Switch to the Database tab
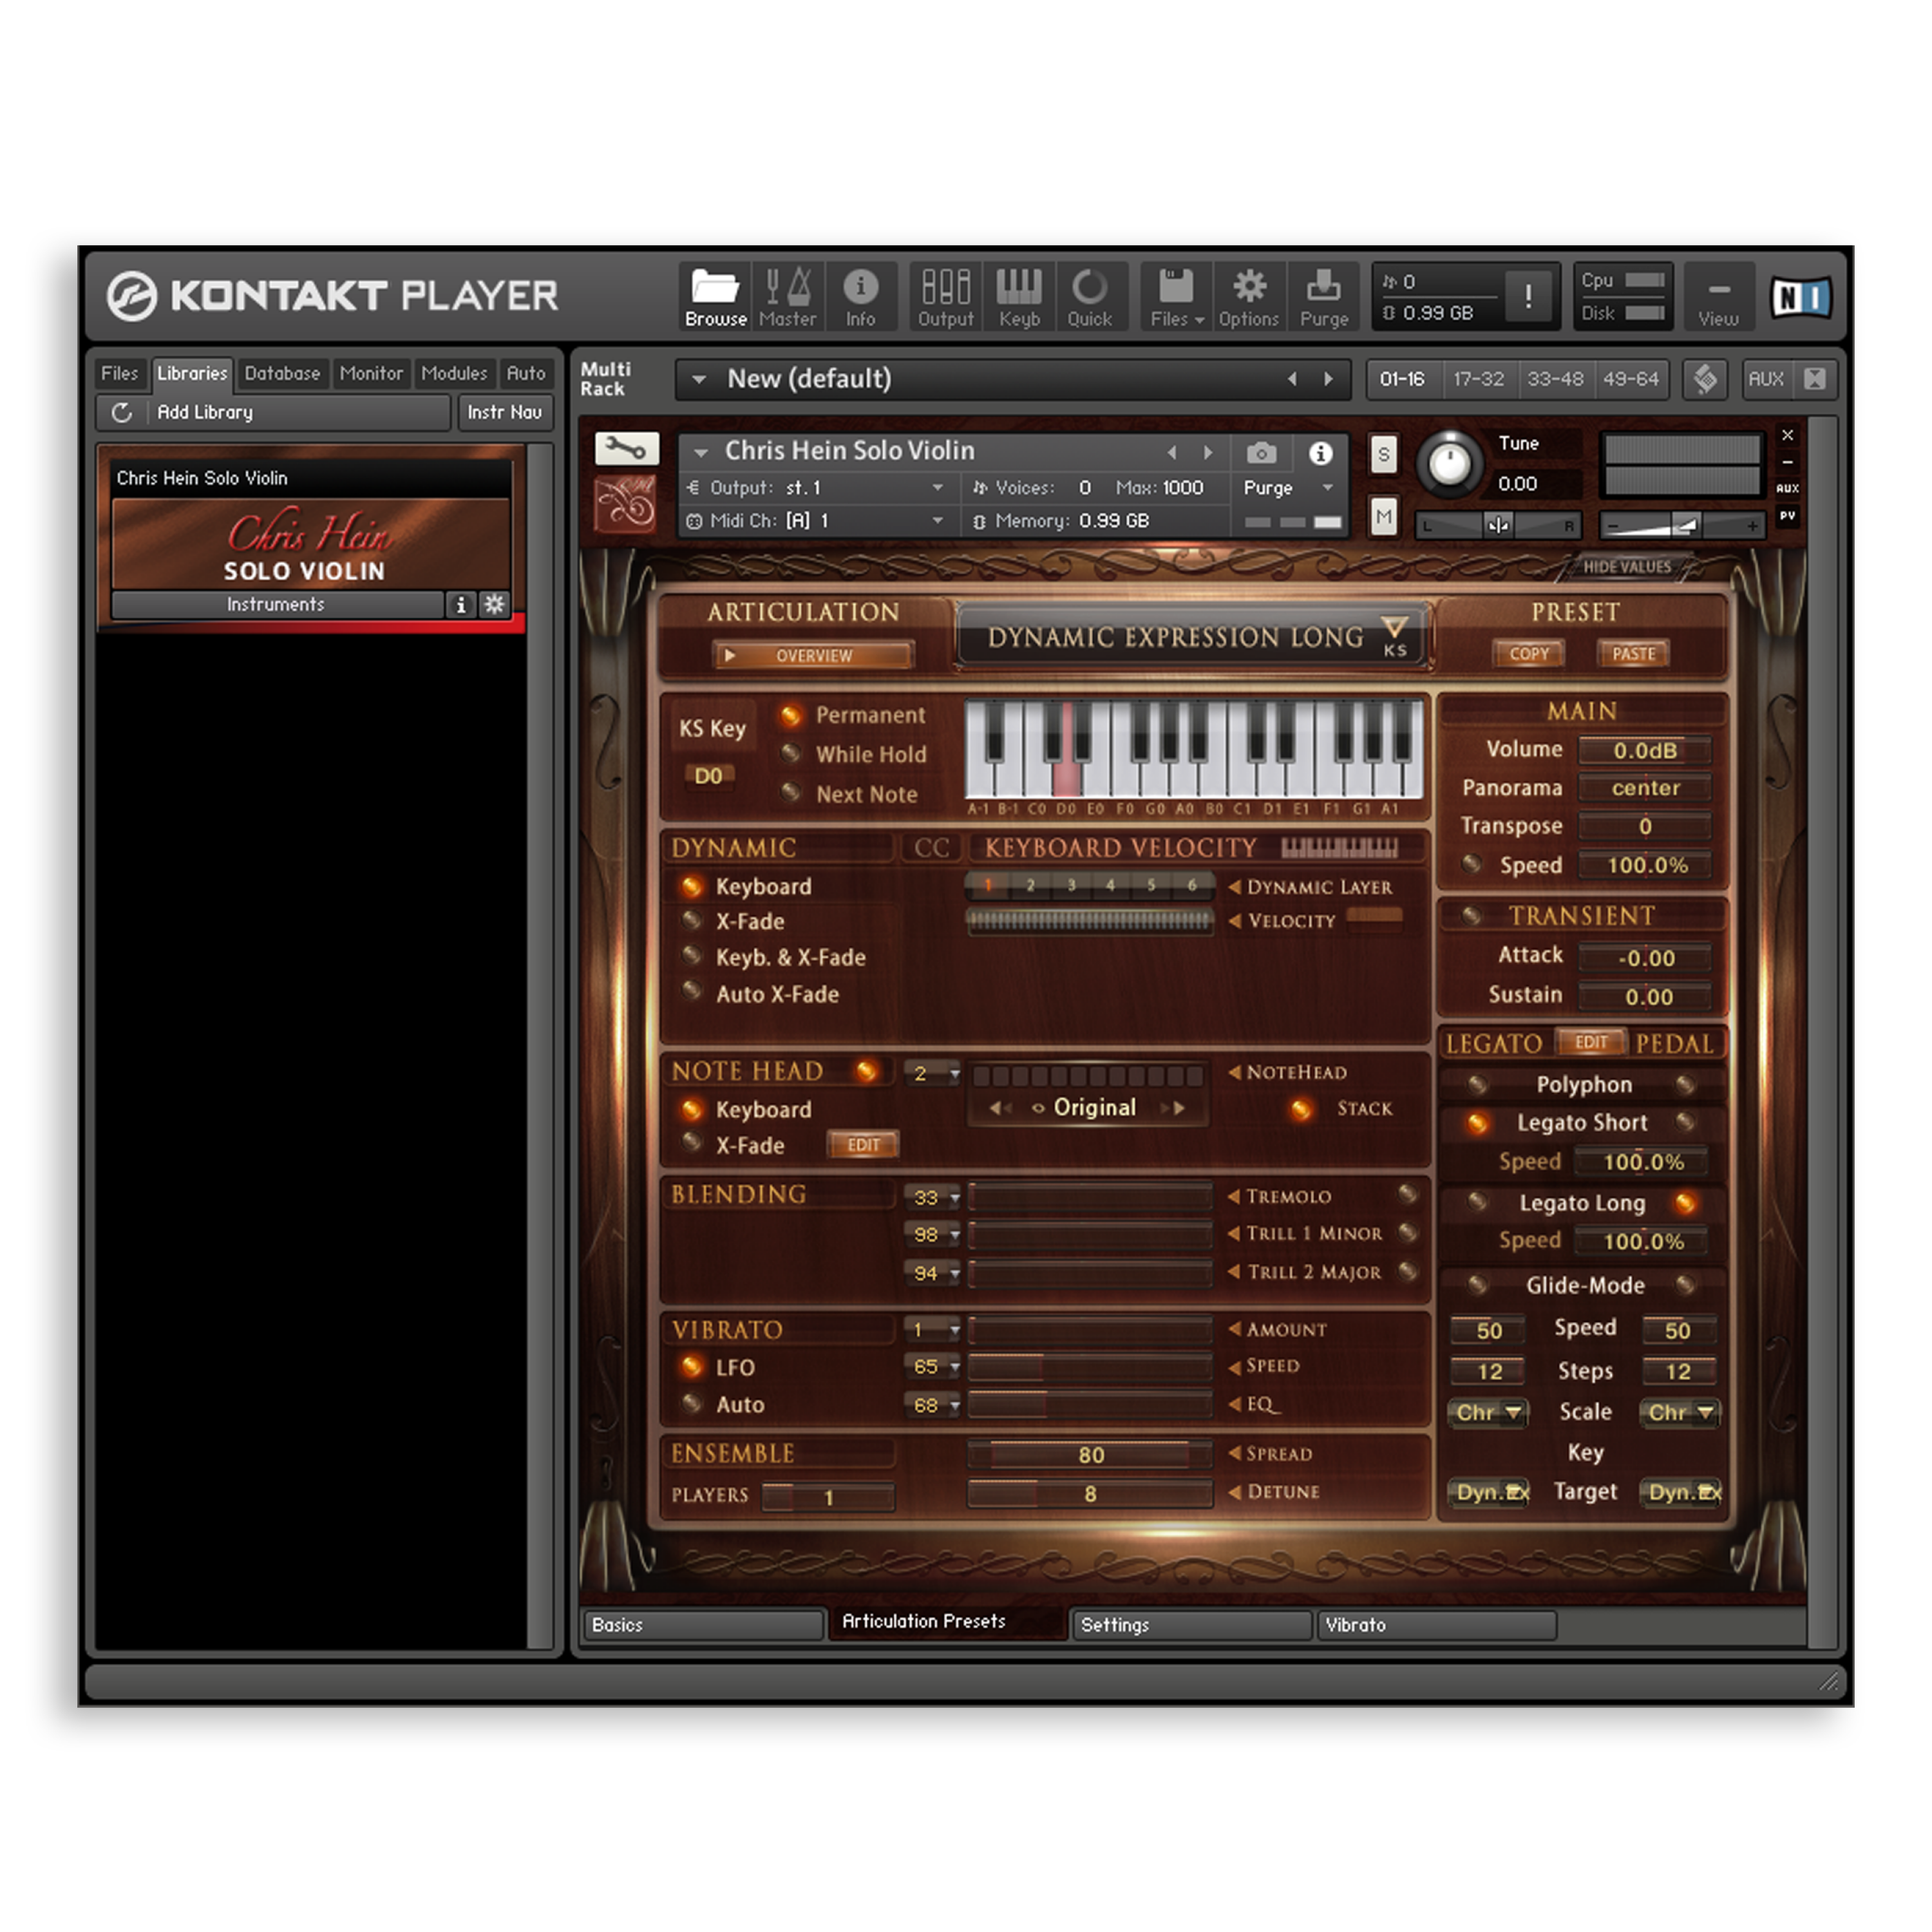The width and height of the screenshot is (1932, 1932). coord(282,373)
